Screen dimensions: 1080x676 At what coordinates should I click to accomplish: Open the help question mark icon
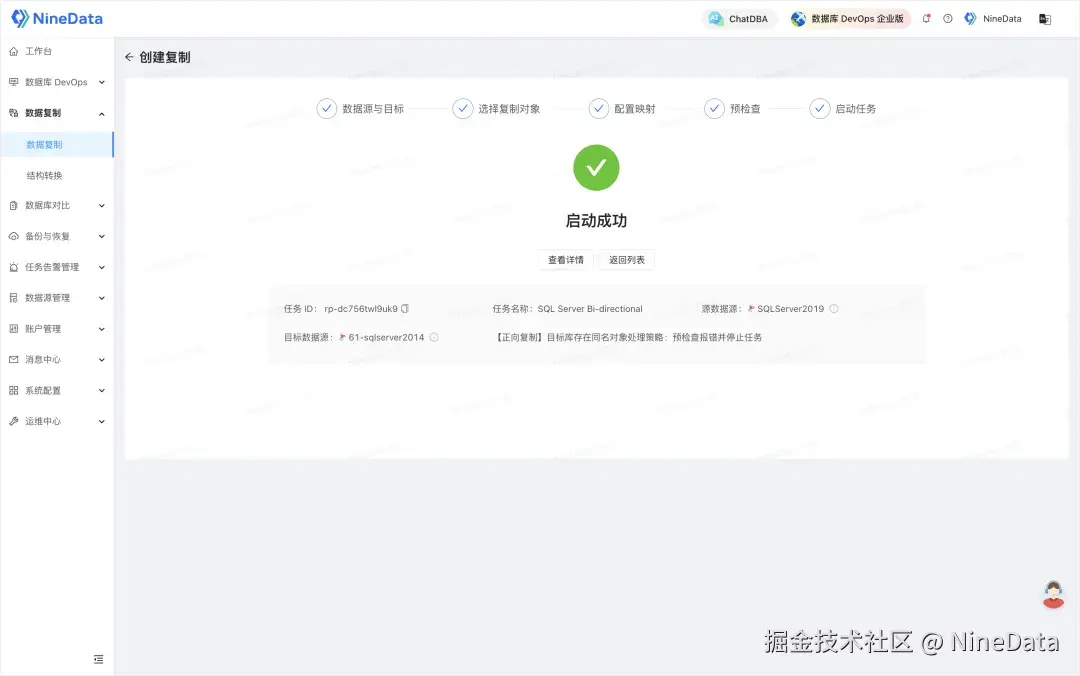[946, 18]
